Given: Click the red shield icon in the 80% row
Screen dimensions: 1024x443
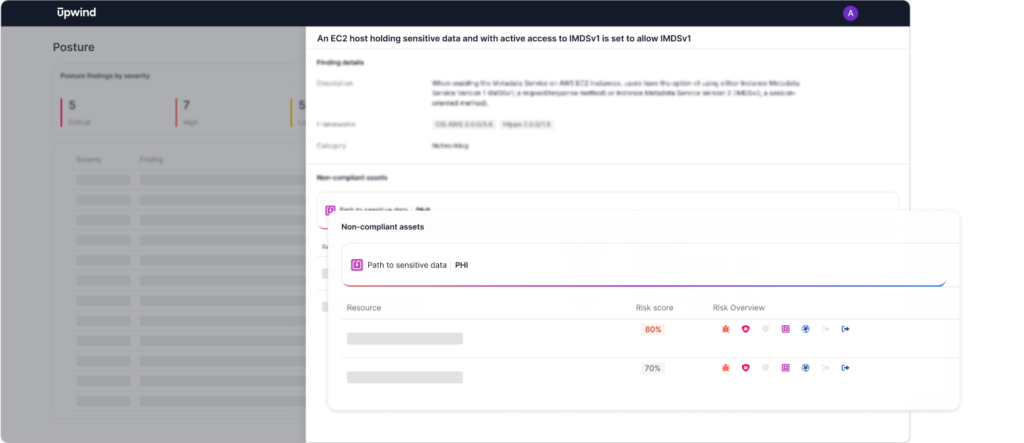Looking at the screenshot, I should (746, 329).
